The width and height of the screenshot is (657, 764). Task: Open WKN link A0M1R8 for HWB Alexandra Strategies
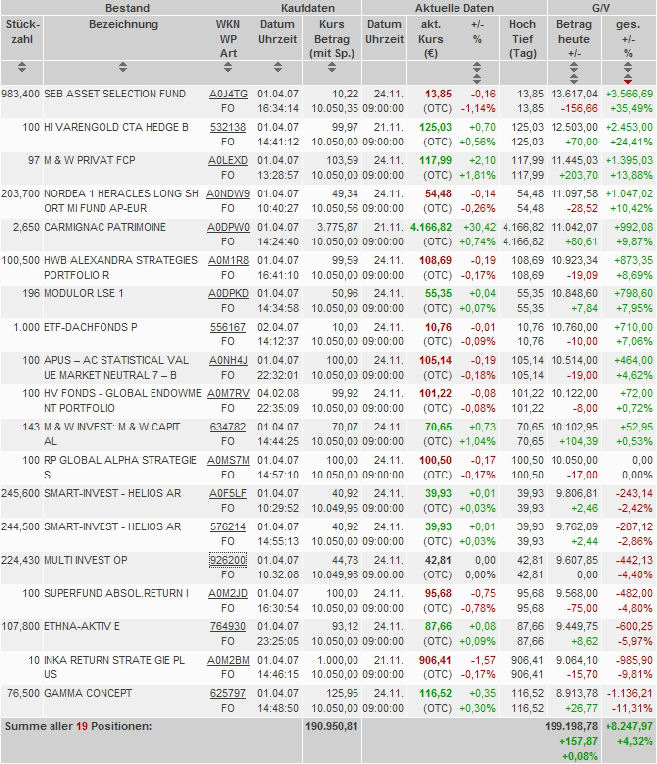228,261
